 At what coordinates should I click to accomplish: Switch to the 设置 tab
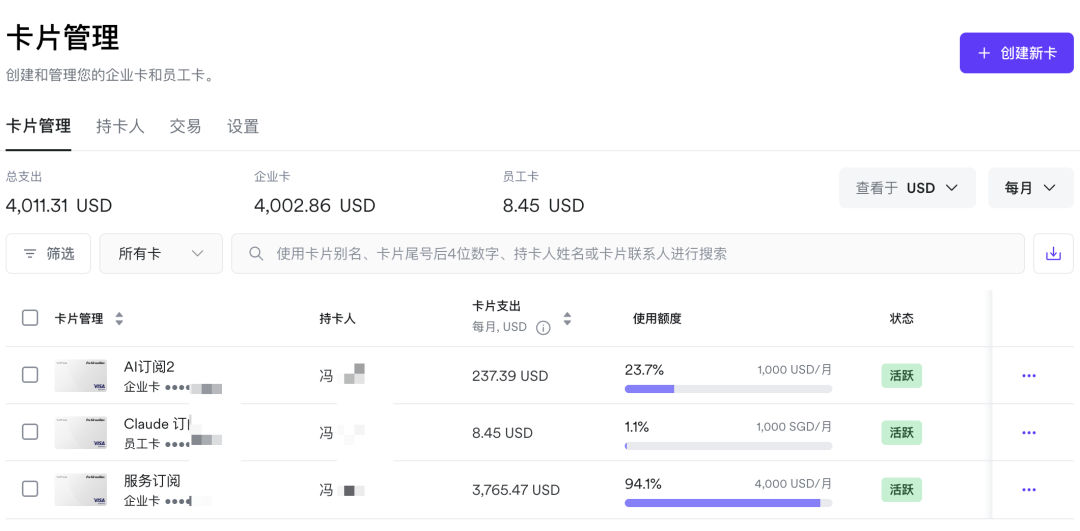pos(243,127)
